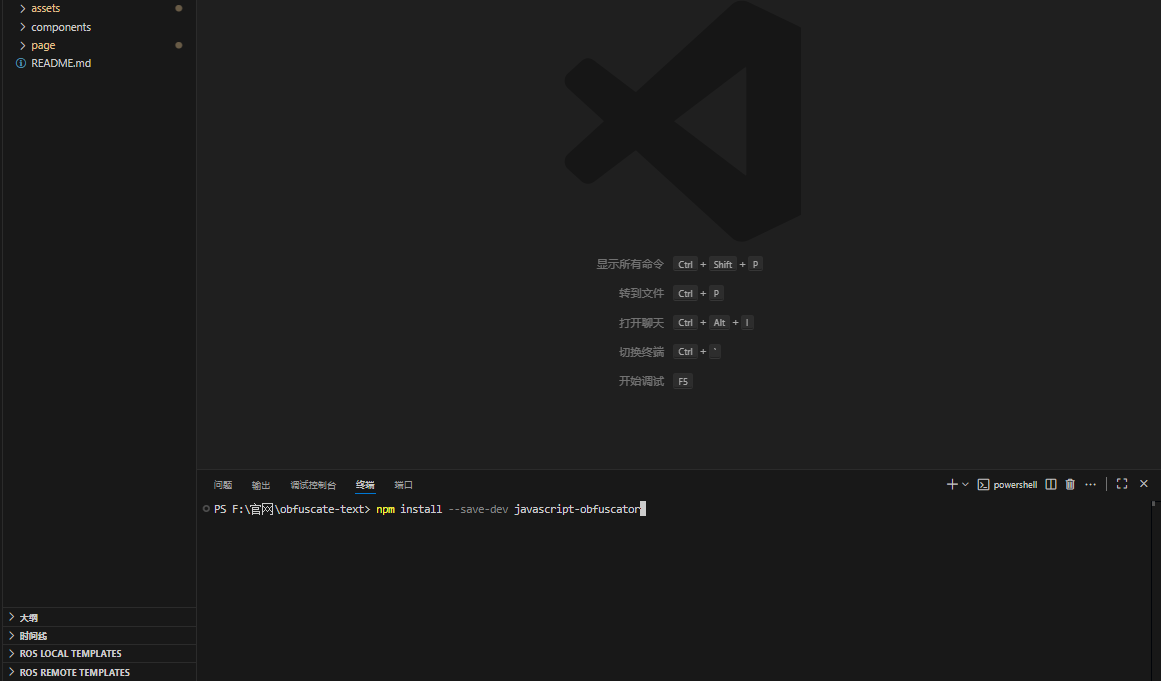Switch to the 问题 panel tab

click(223, 485)
